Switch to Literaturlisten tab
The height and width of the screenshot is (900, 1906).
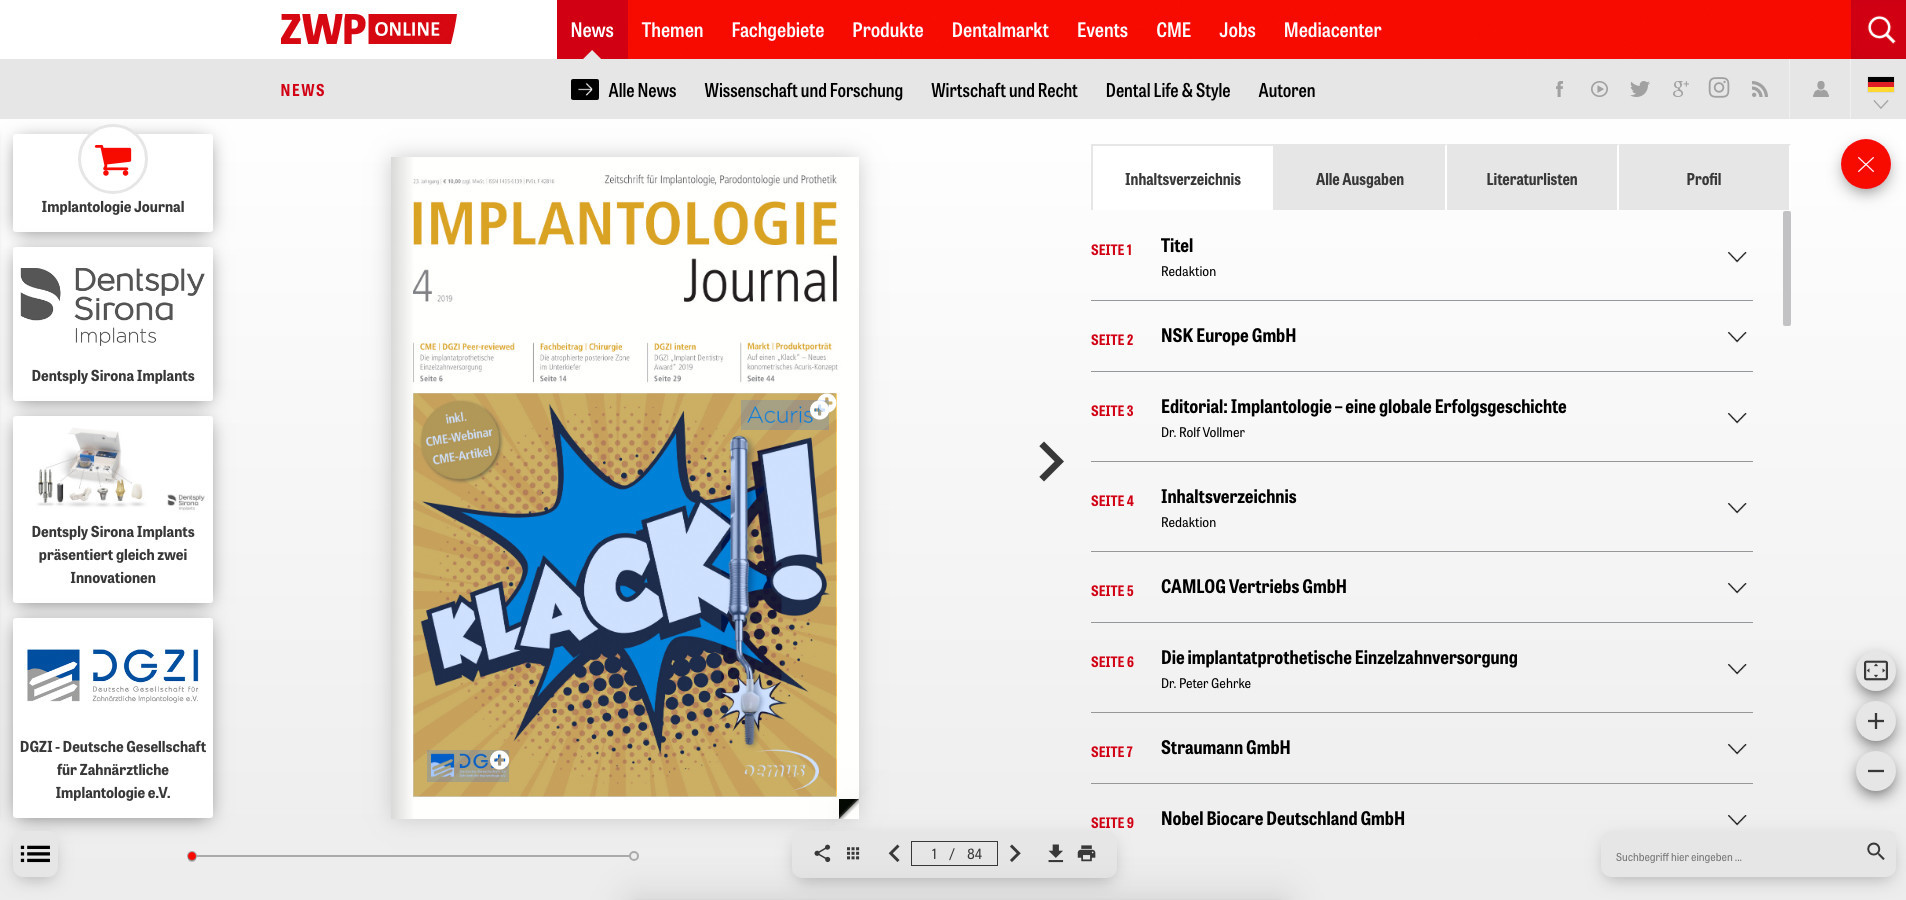1531,178
